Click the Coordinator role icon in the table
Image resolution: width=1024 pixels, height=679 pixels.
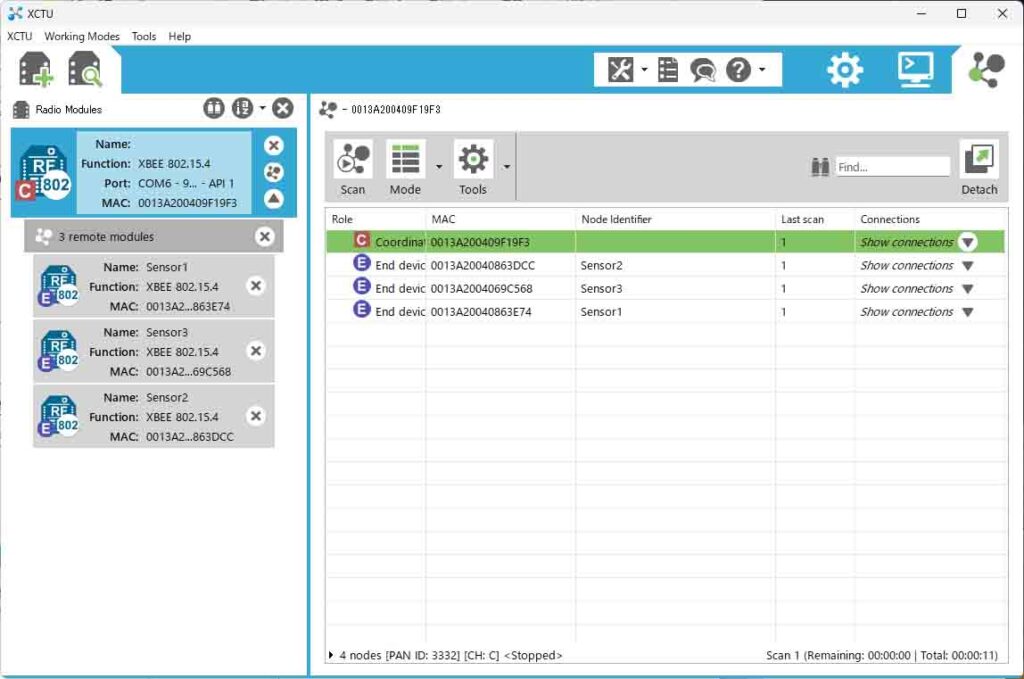(362, 241)
